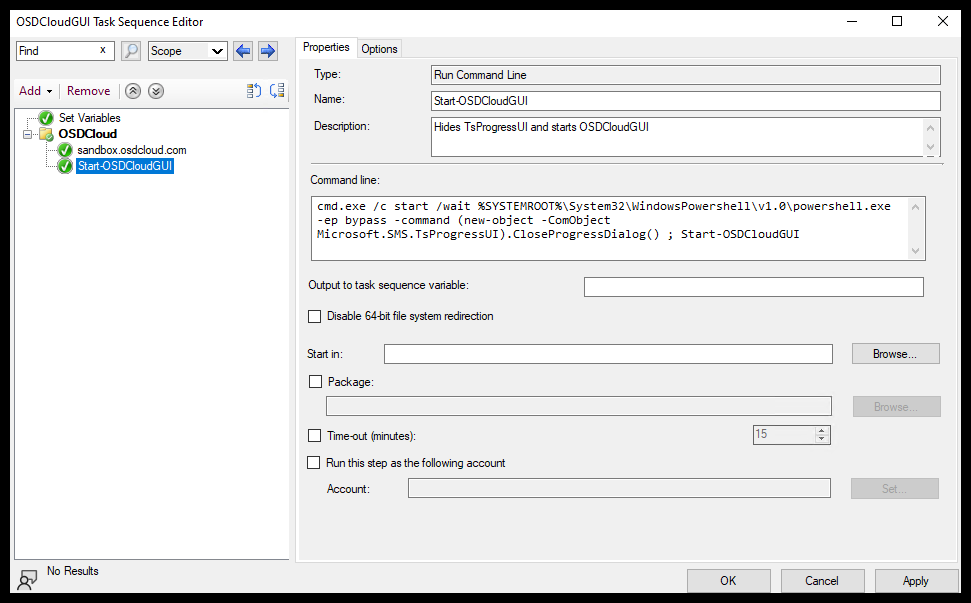971x603 pixels.
Task: Click the Find search magnifier icon
Action: [131, 50]
